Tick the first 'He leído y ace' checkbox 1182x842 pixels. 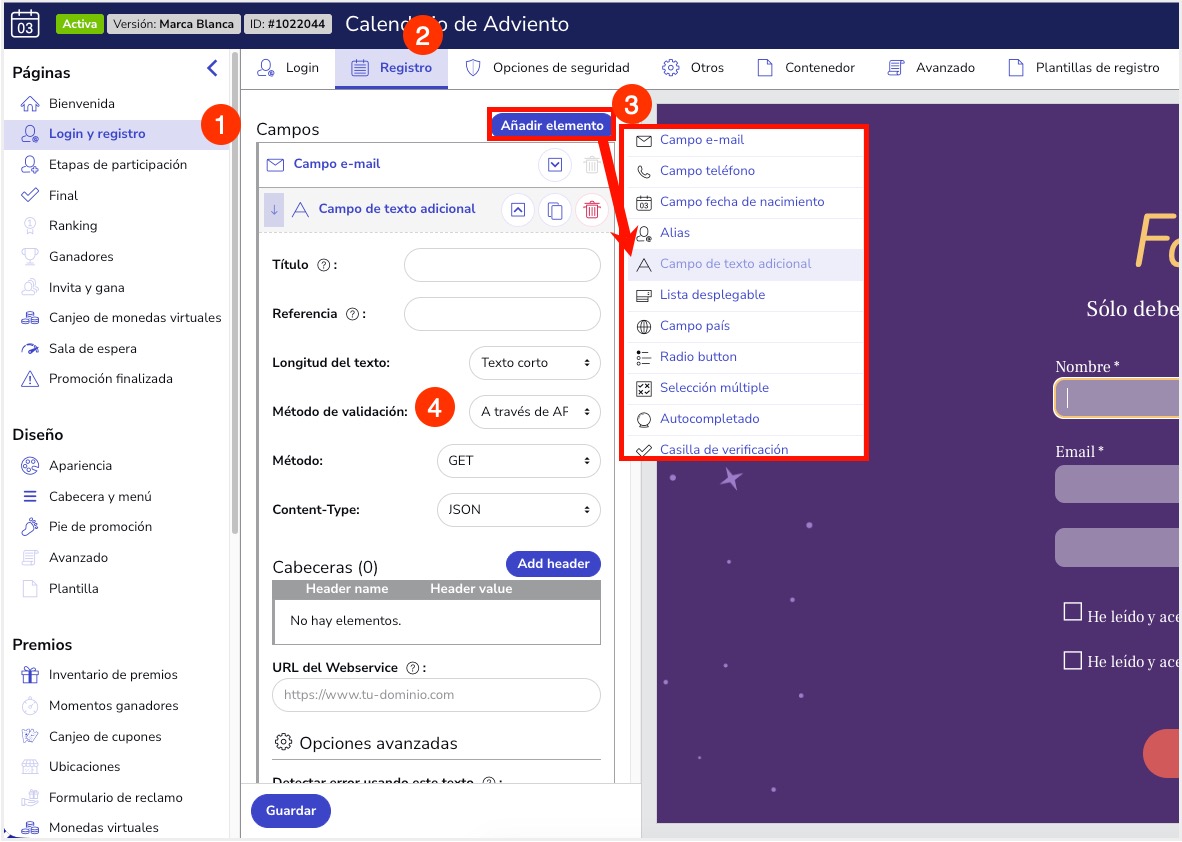click(1072, 611)
